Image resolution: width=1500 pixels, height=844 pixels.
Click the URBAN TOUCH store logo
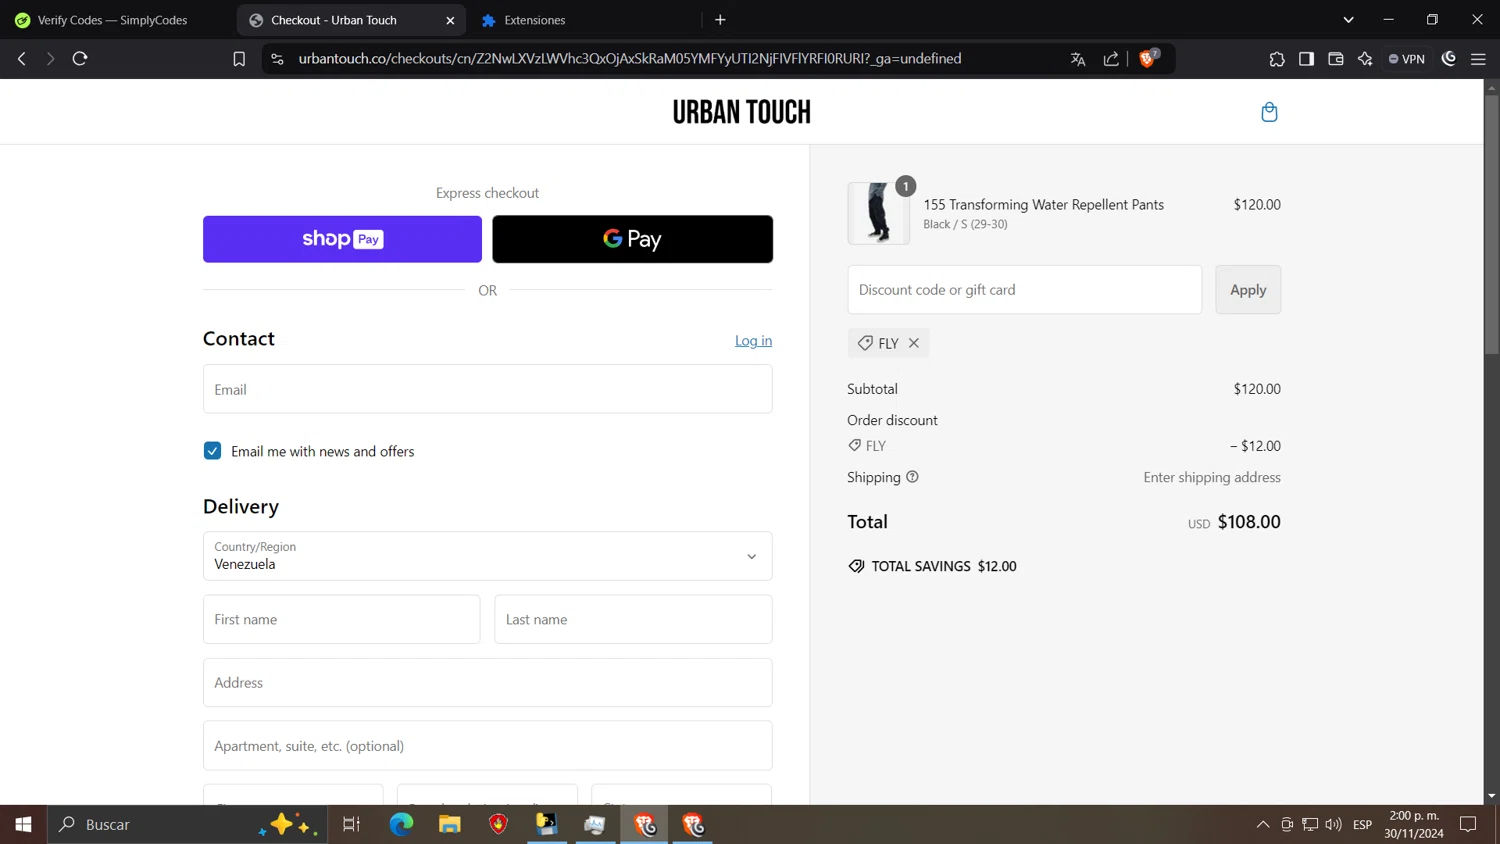[741, 112]
